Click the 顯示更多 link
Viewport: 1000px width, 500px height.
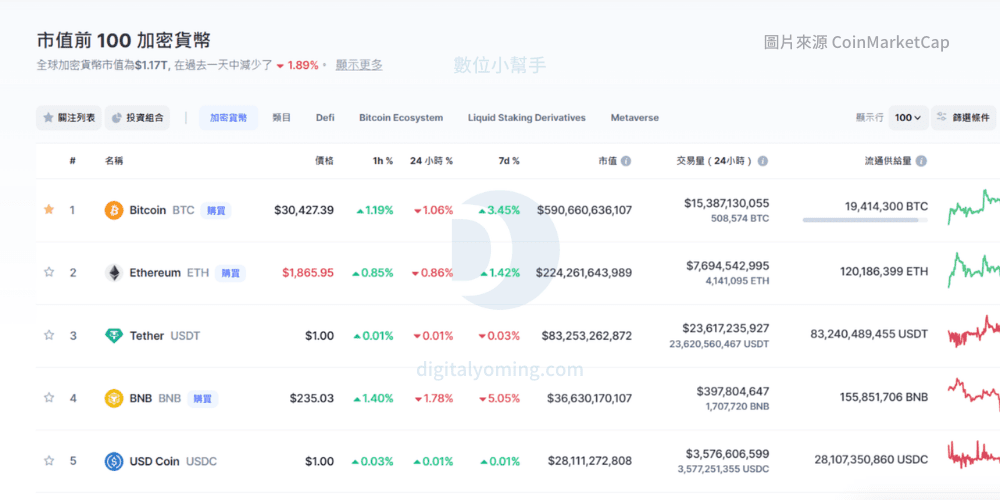click(x=359, y=65)
